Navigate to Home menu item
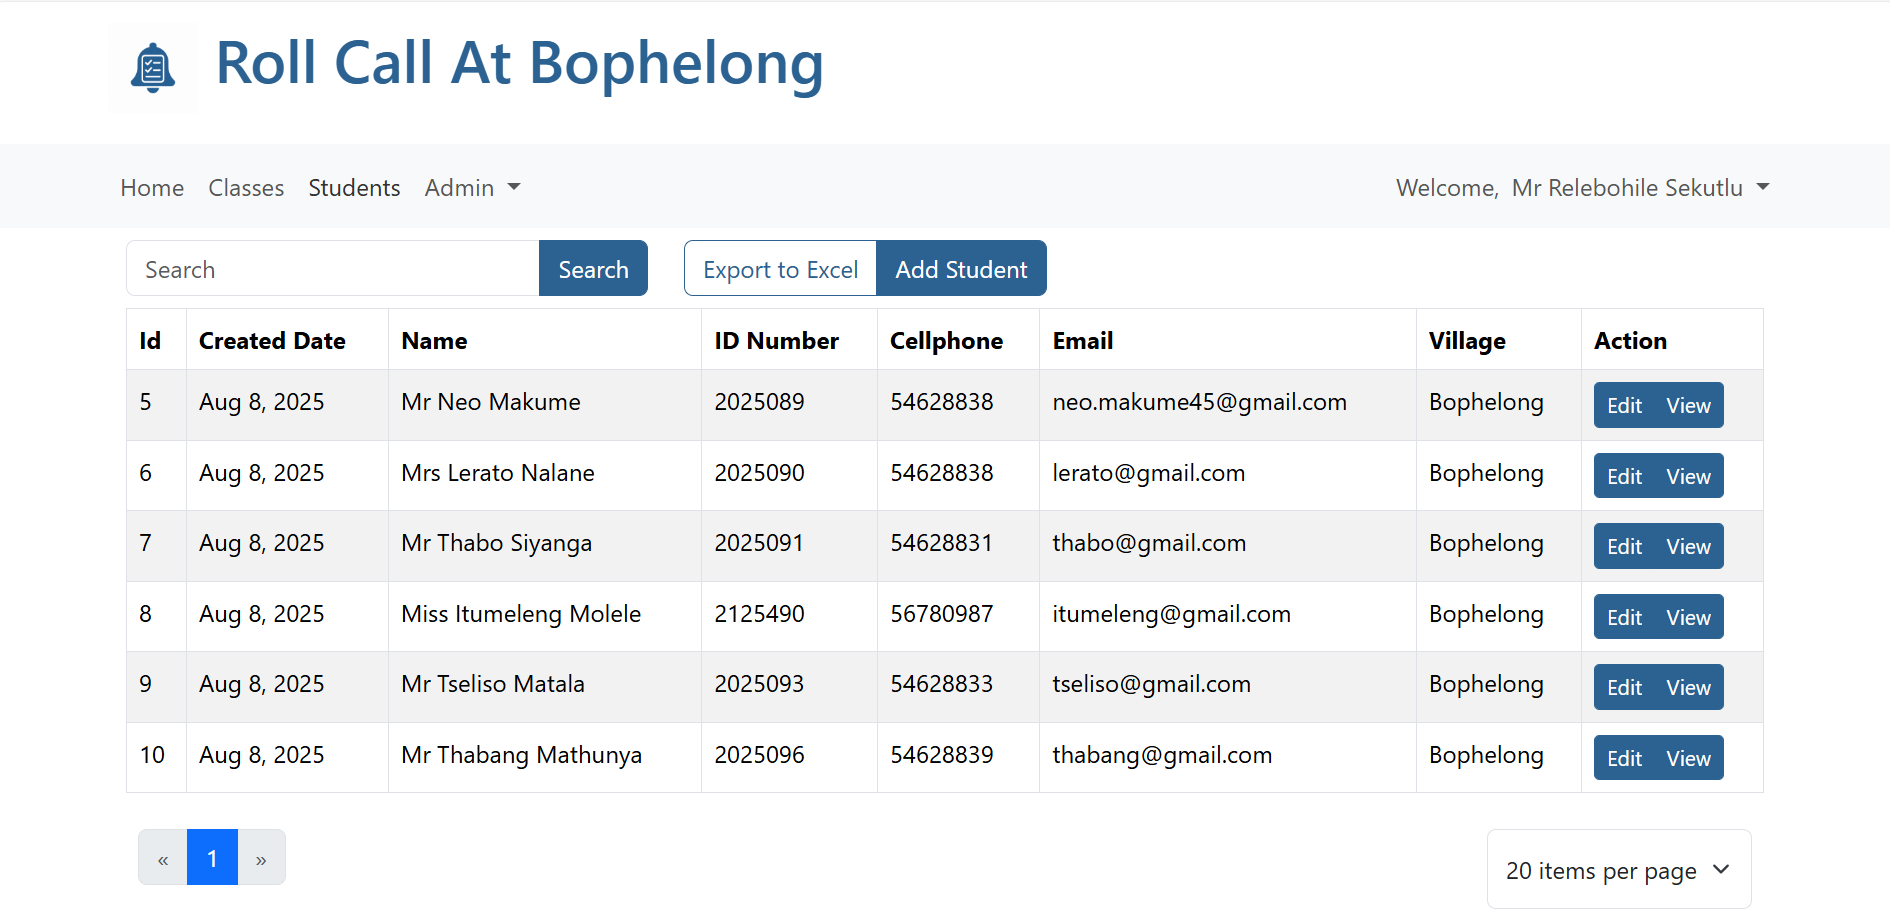This screenshot has height=923, width=1890. pyautogui.click(x=152, y=188)
